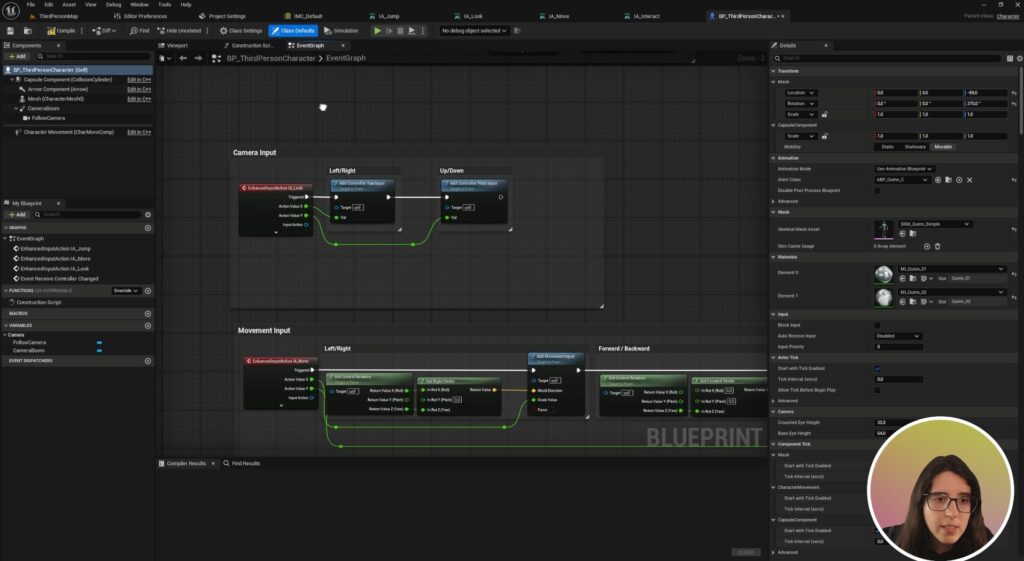Toggle Mesh scale lock icon
Screen dimensions: 1024x561
825,114
